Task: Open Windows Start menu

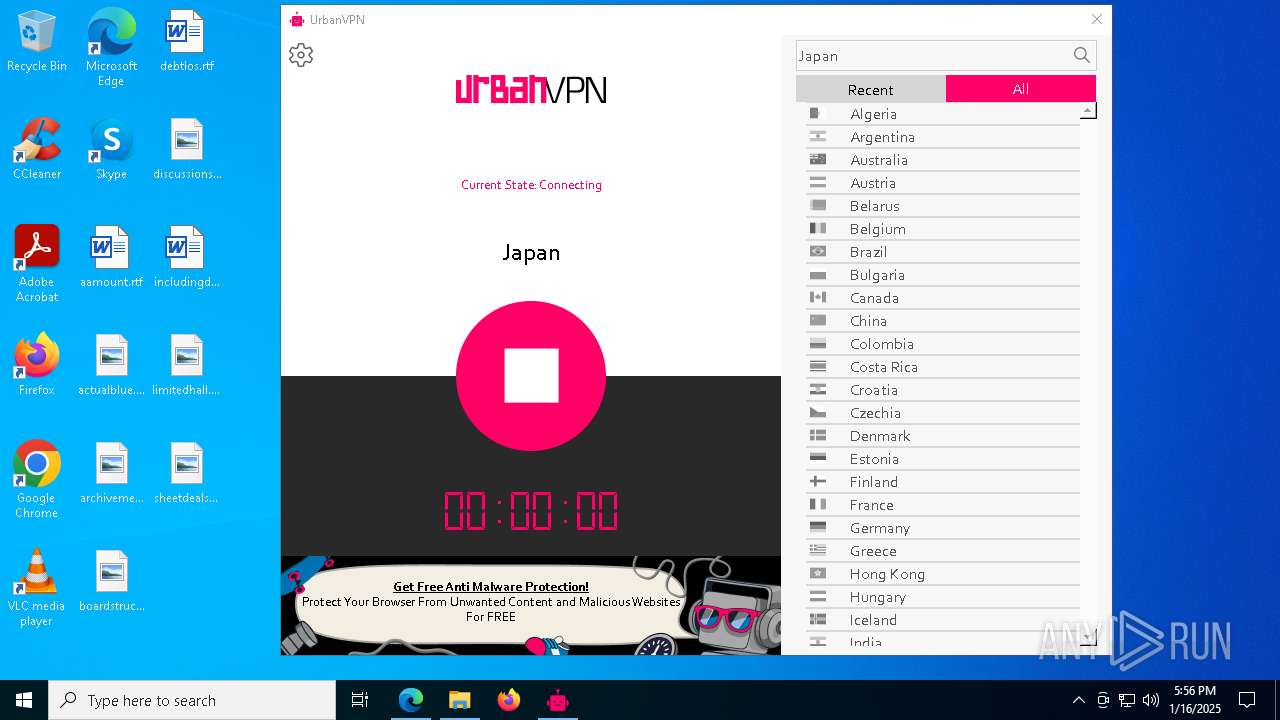Action: point(24,700)
